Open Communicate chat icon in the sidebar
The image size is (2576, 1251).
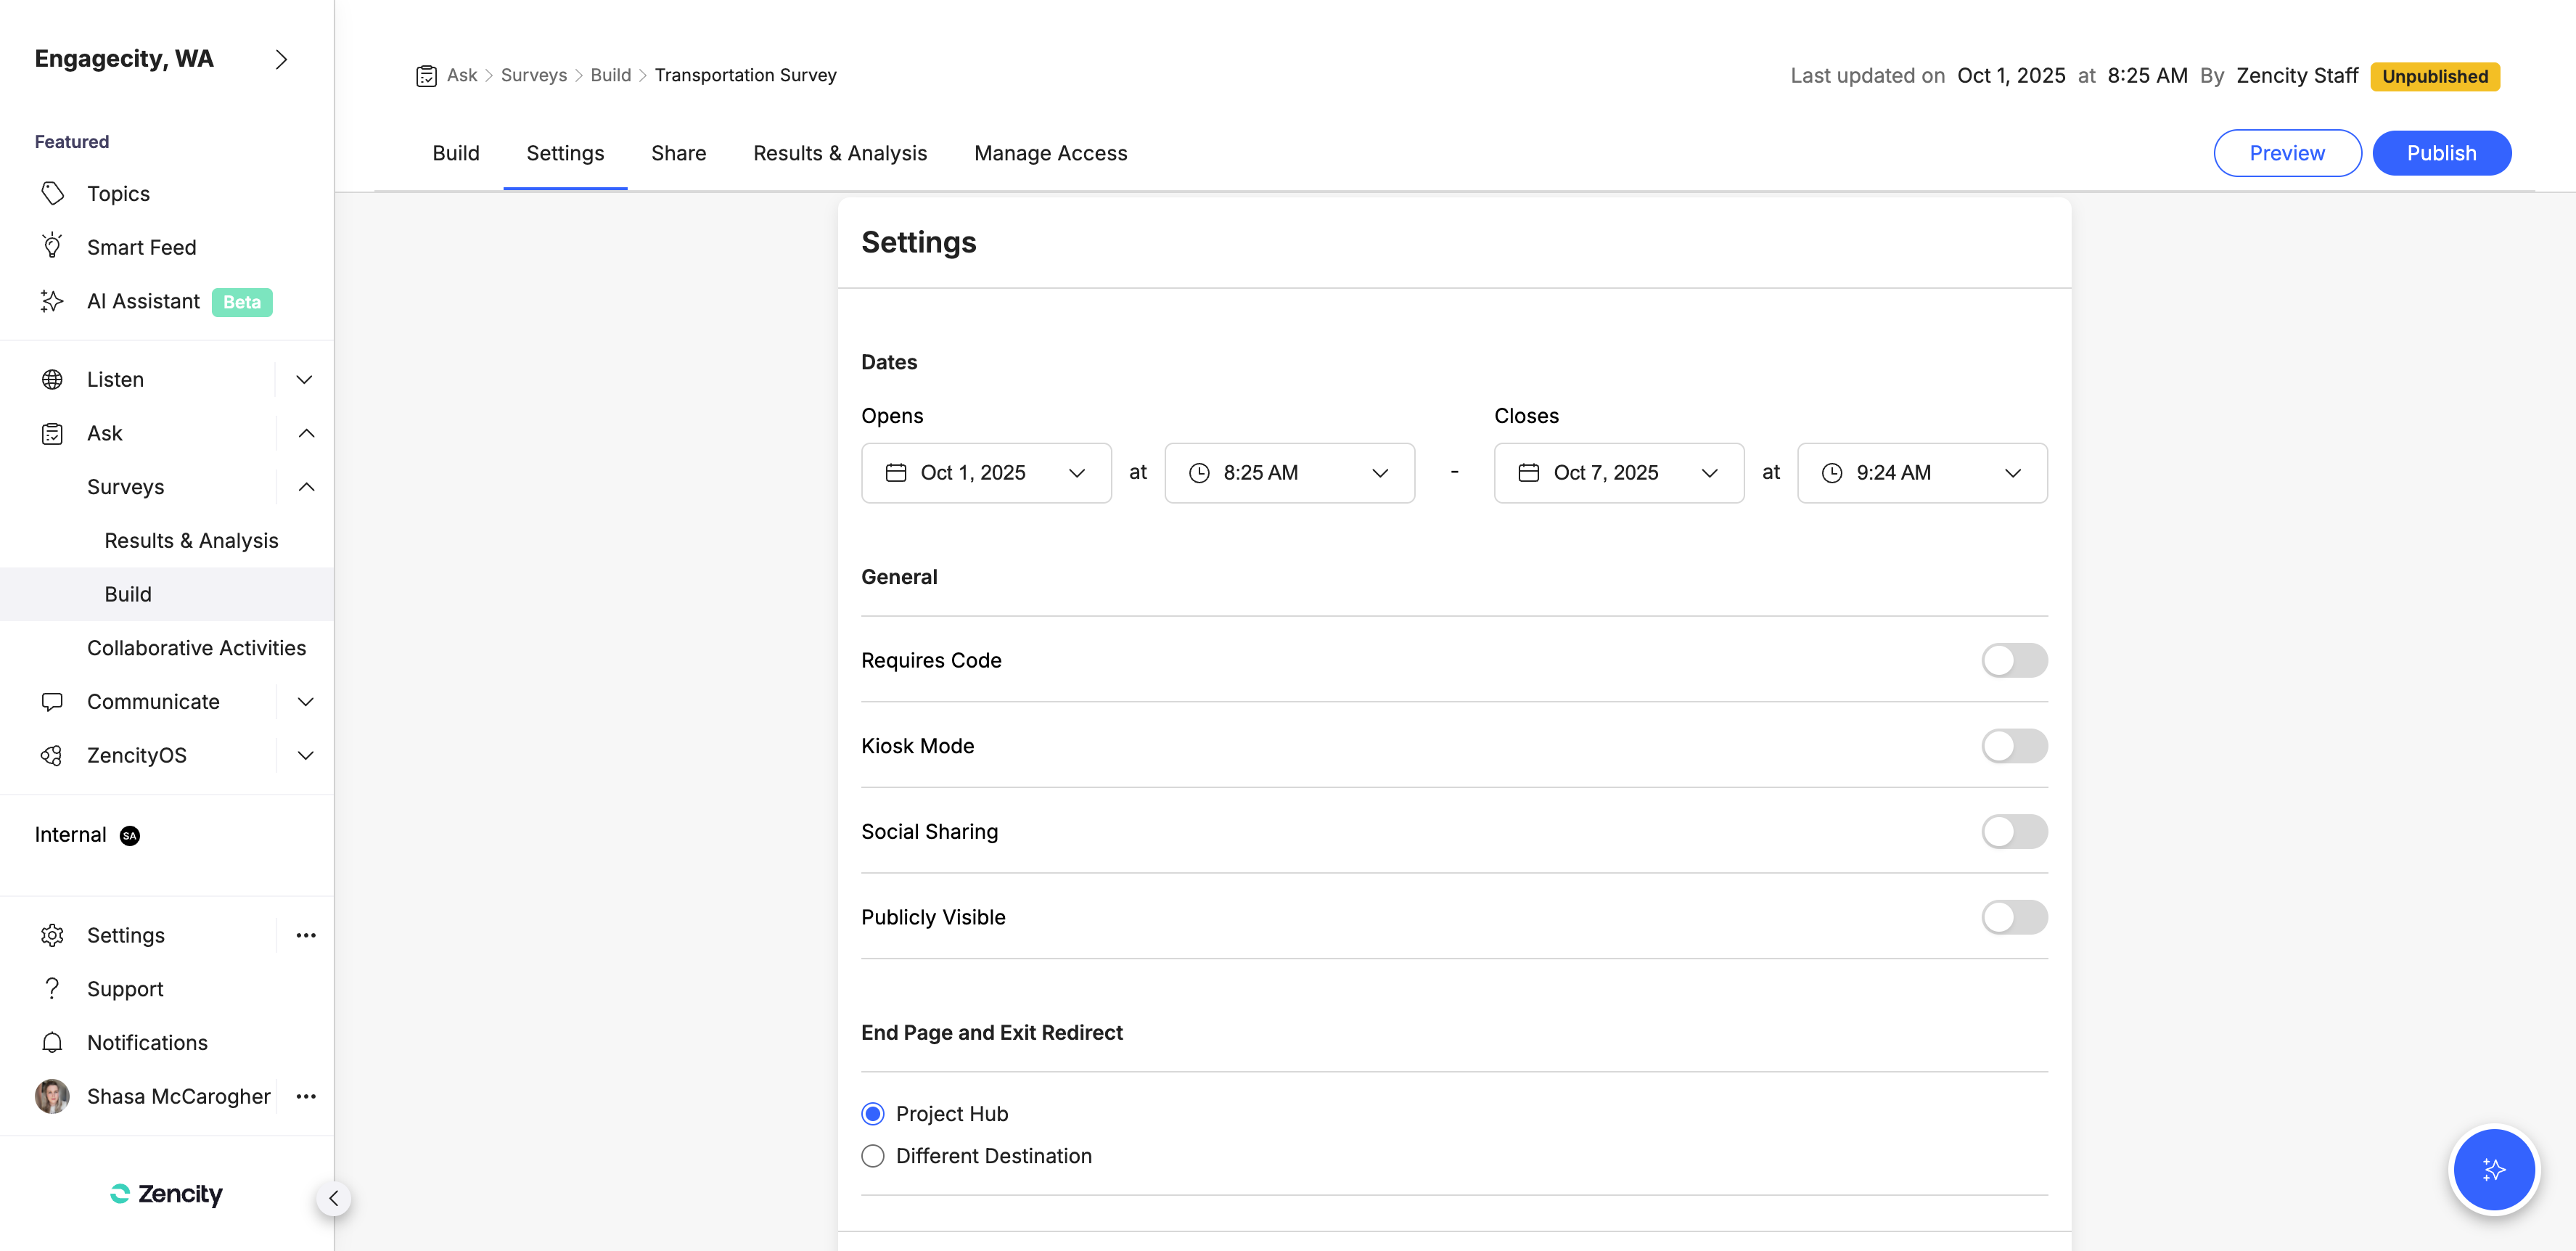tap(52, 701)
